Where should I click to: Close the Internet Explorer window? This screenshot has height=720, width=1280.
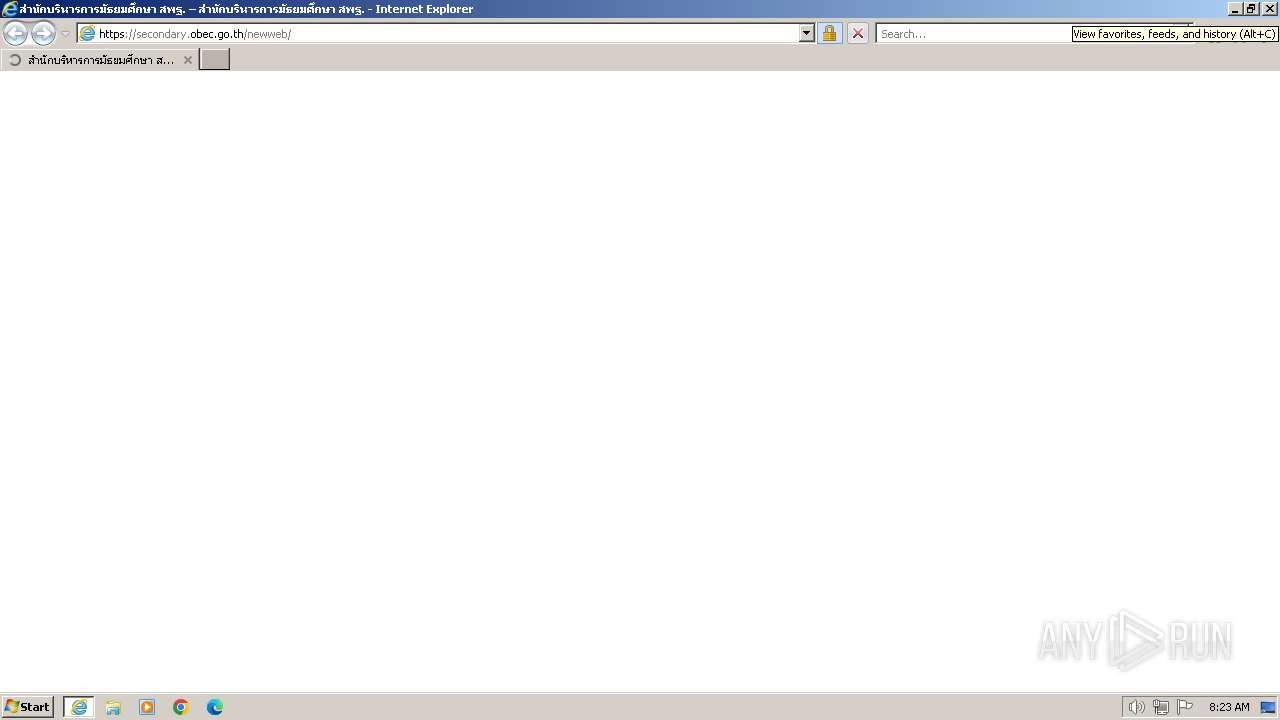point(1268,9)
